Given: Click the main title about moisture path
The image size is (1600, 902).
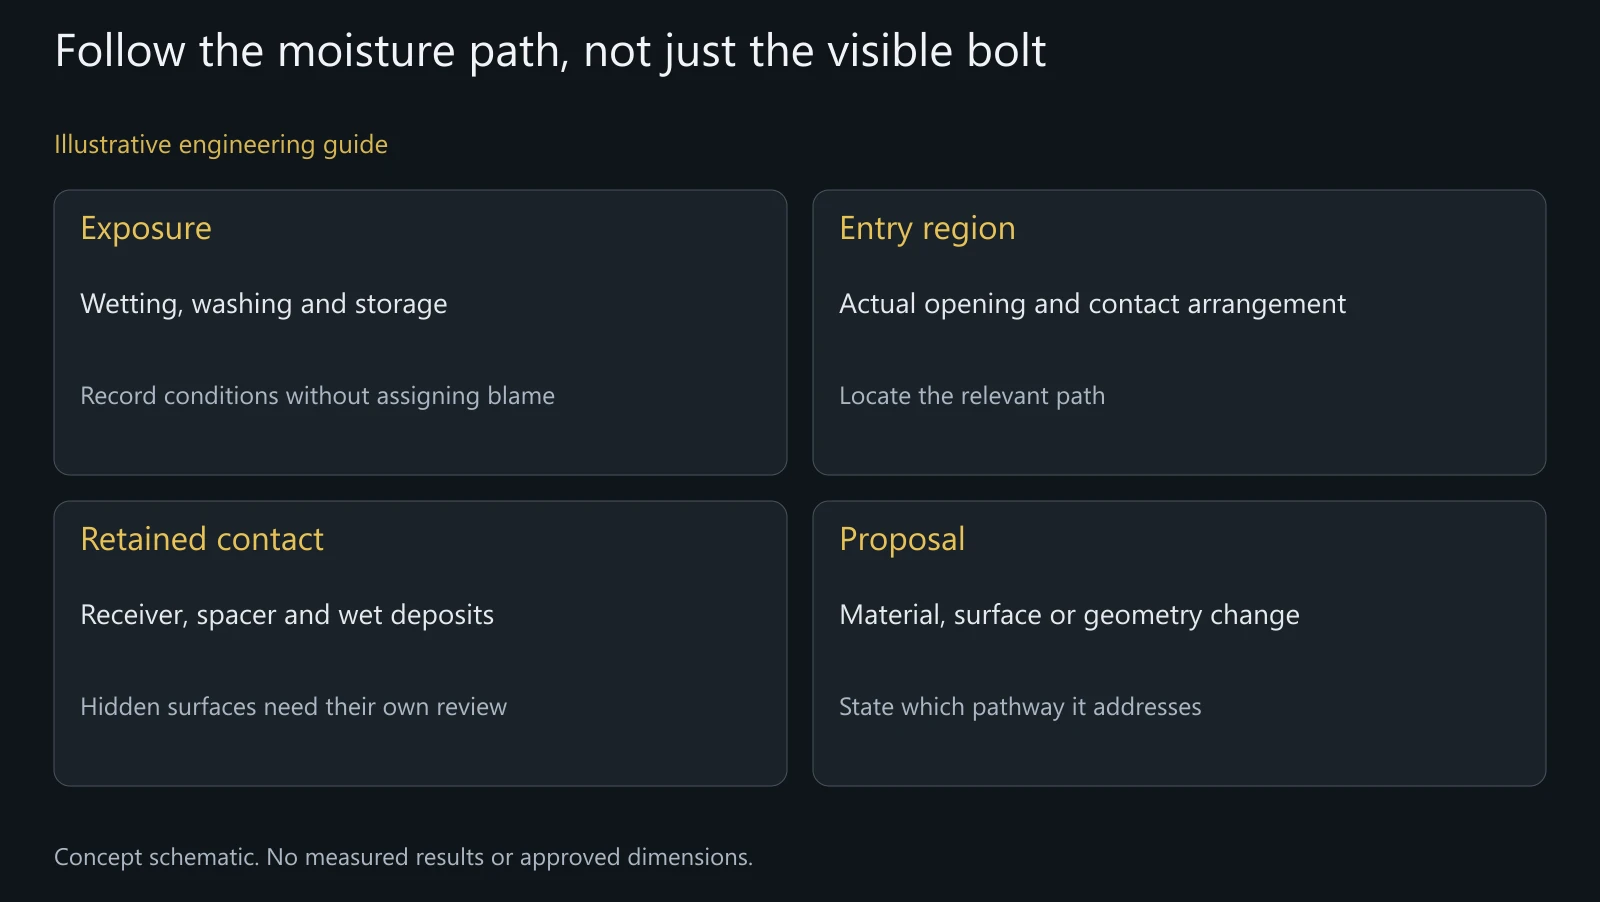Looking at the screenshot, I should (x=550, y=52).
